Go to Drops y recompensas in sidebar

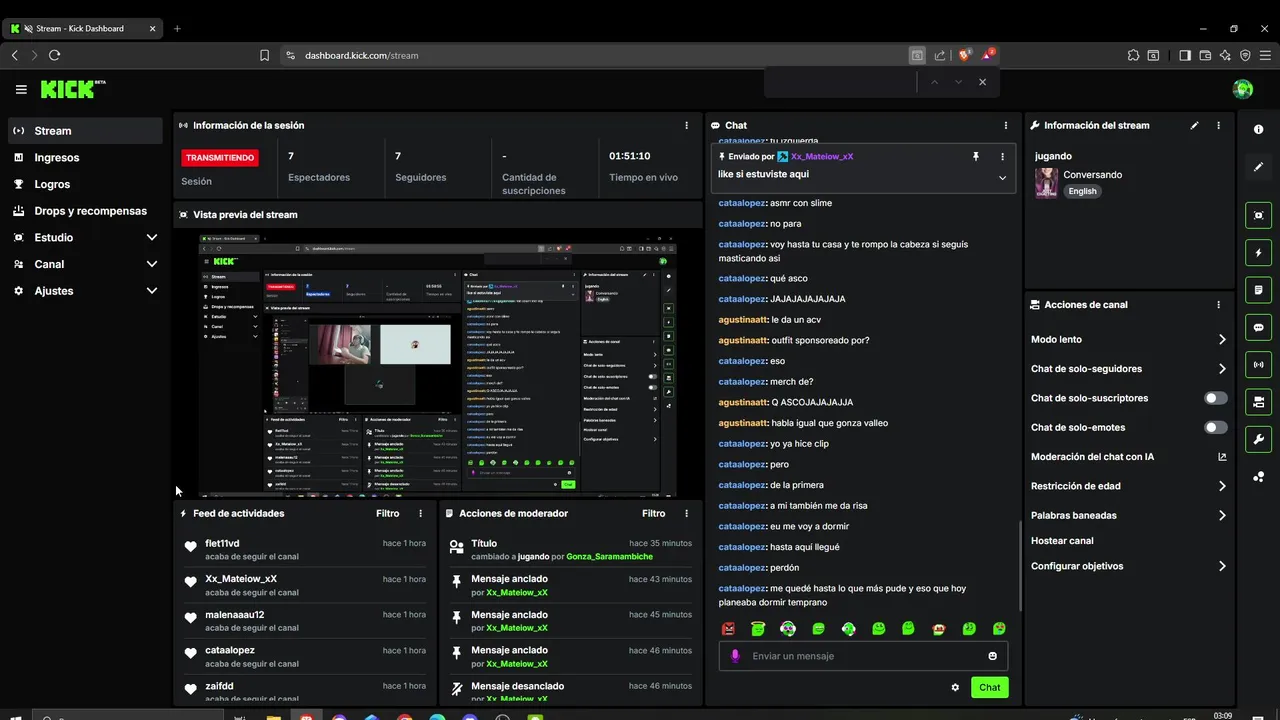pyautogui.click(x=85, y=211)
